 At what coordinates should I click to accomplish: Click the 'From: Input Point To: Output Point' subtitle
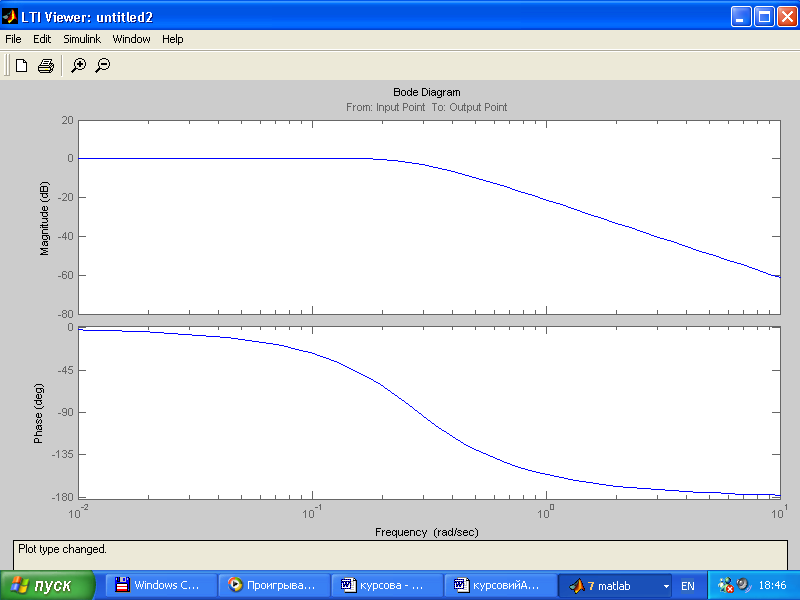pos(427,107)
